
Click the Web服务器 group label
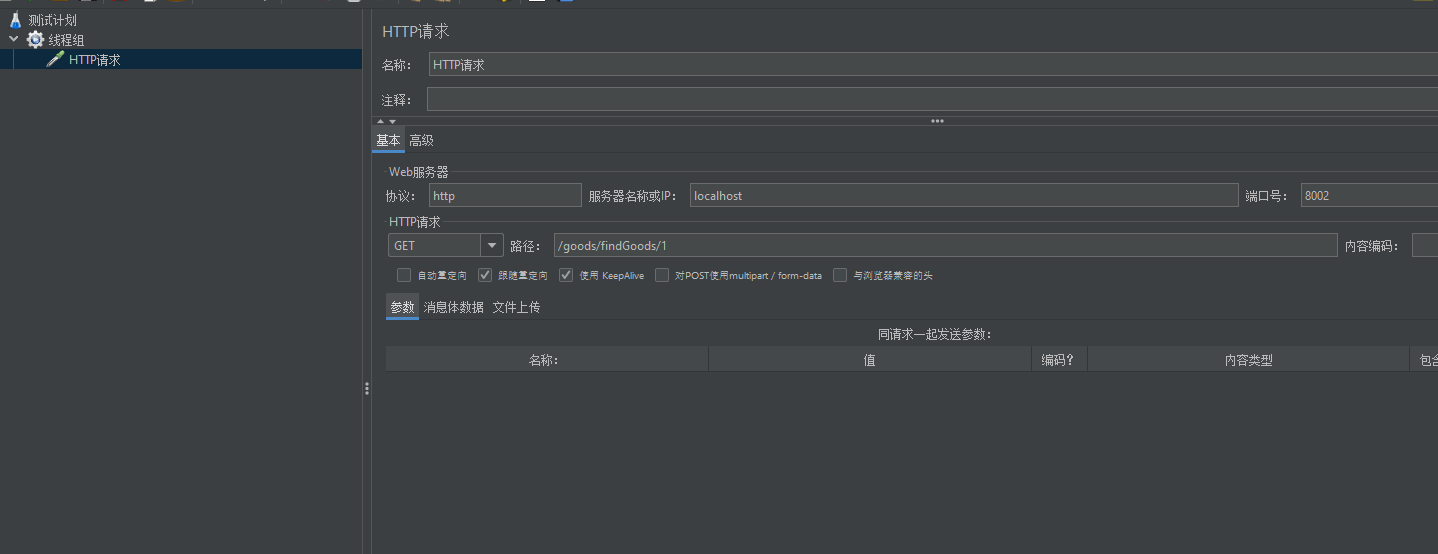click(418, 172)
